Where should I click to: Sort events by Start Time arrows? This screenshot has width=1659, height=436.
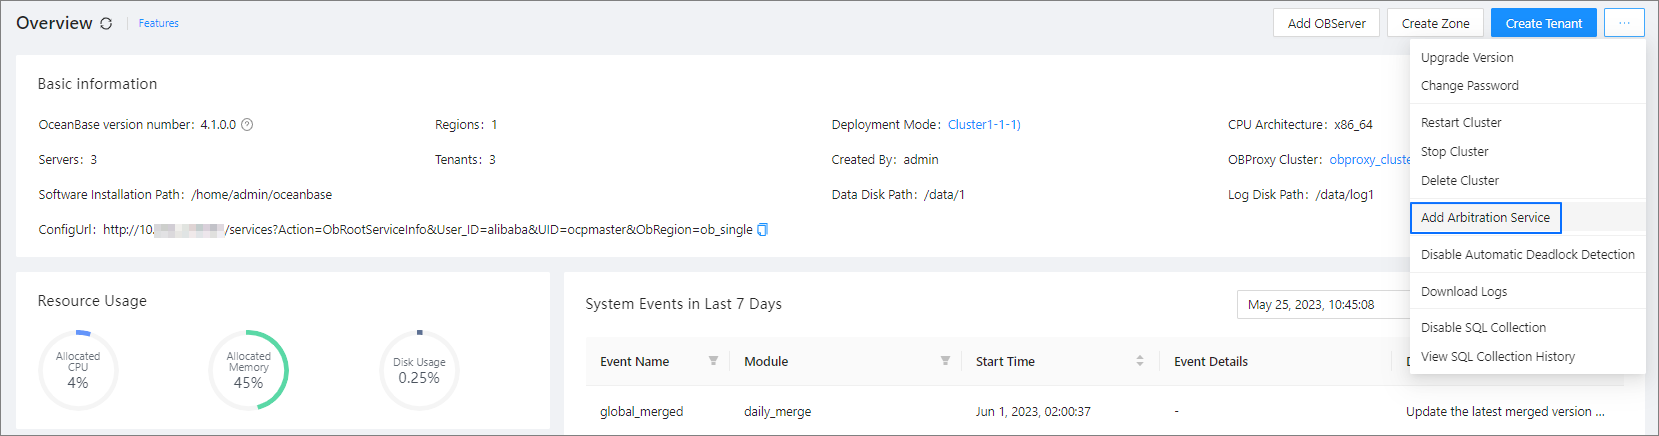point(1139,361)
